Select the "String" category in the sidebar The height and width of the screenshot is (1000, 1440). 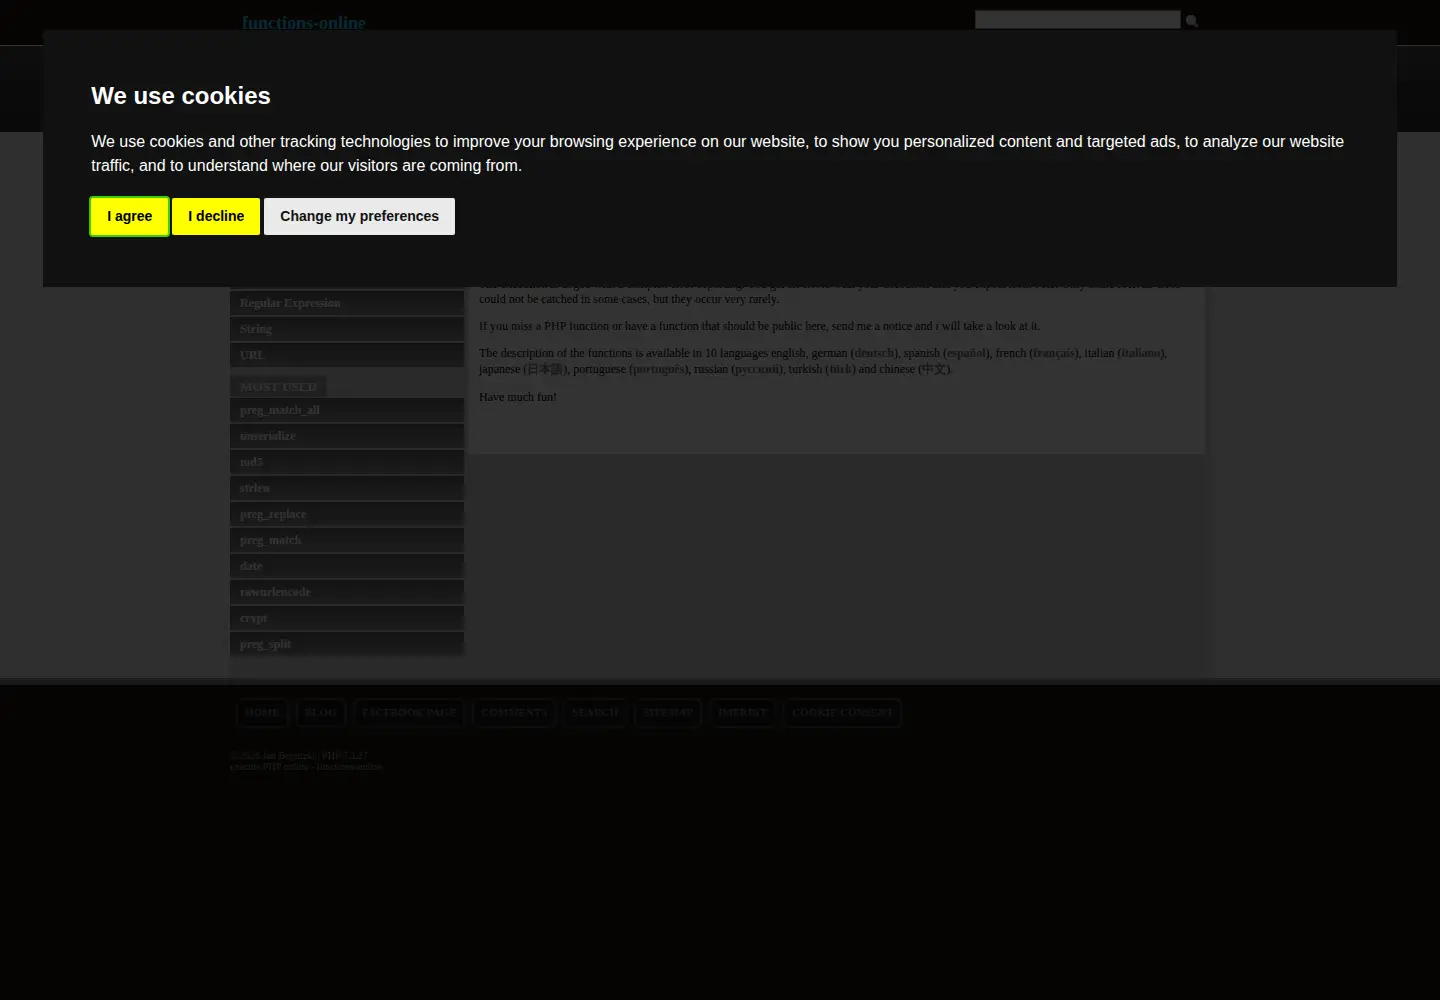coord(347,329)
